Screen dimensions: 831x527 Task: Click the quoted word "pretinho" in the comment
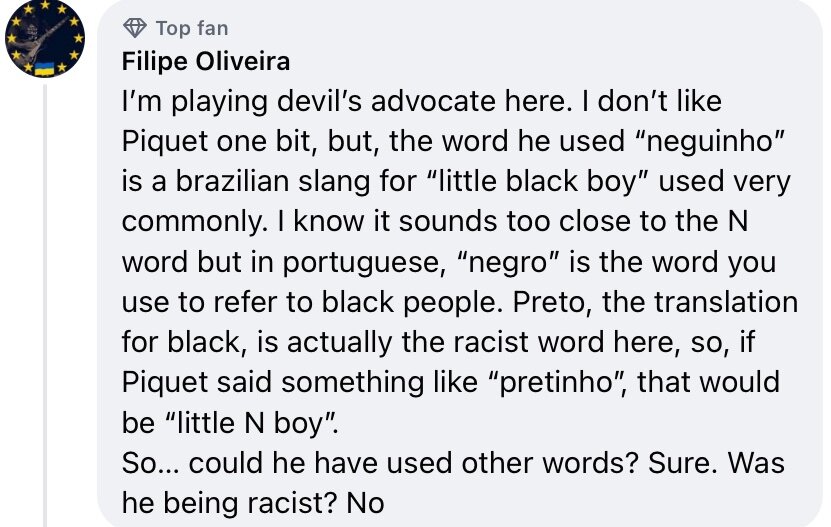pos(558,382)
